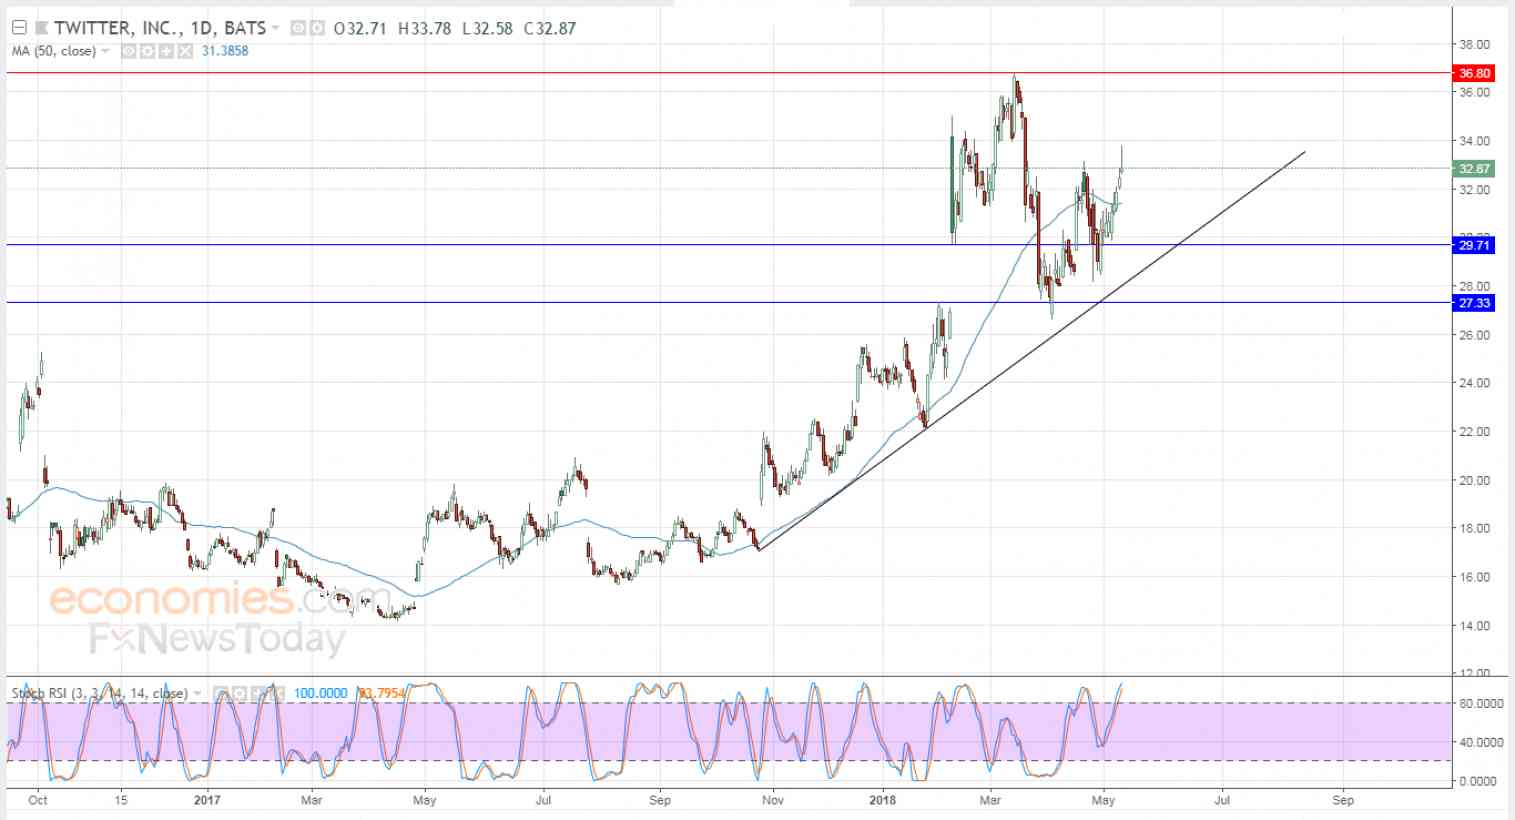Click the 2017 label on the time axis
Screen dimensions: 1515x820
207,800
